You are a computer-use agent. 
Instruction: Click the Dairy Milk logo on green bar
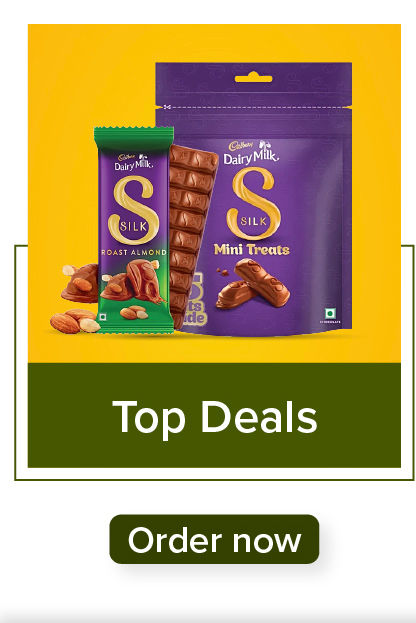134,162
